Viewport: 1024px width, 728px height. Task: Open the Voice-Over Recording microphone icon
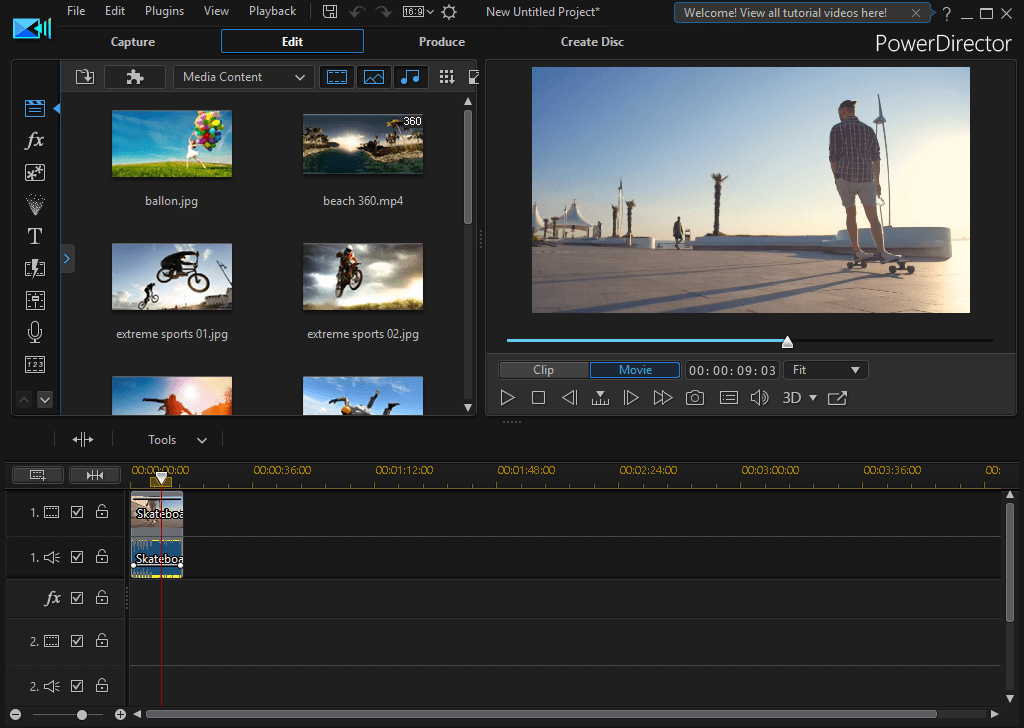click(x=35, y=332)
